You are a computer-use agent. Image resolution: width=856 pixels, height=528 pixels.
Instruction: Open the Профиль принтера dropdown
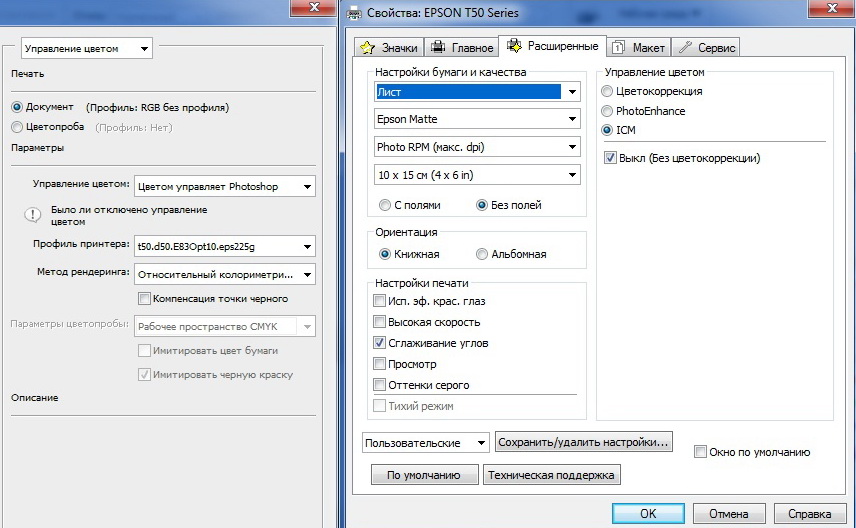pyautogui.click(x=225, y=246)
